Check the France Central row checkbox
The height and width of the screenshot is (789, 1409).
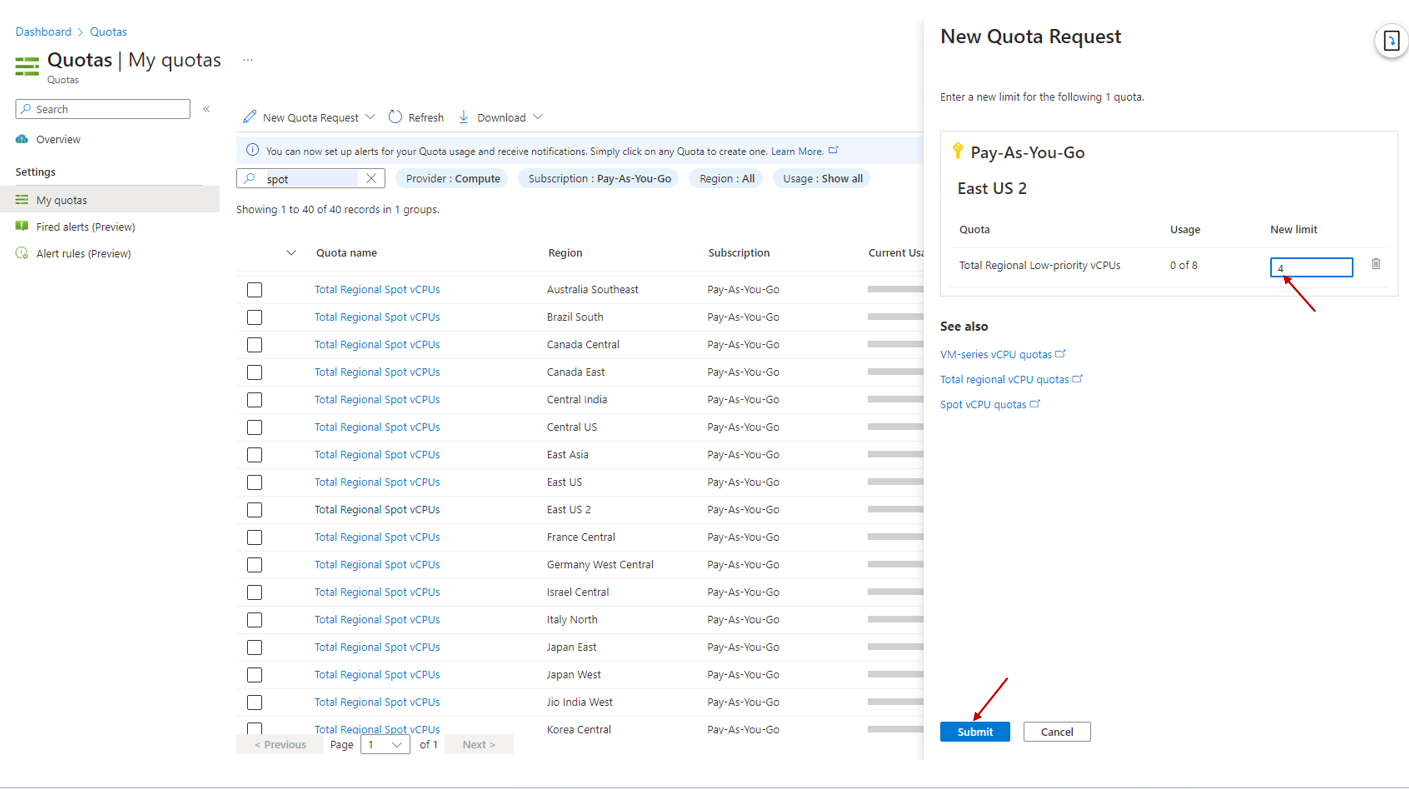click(255, 537)
